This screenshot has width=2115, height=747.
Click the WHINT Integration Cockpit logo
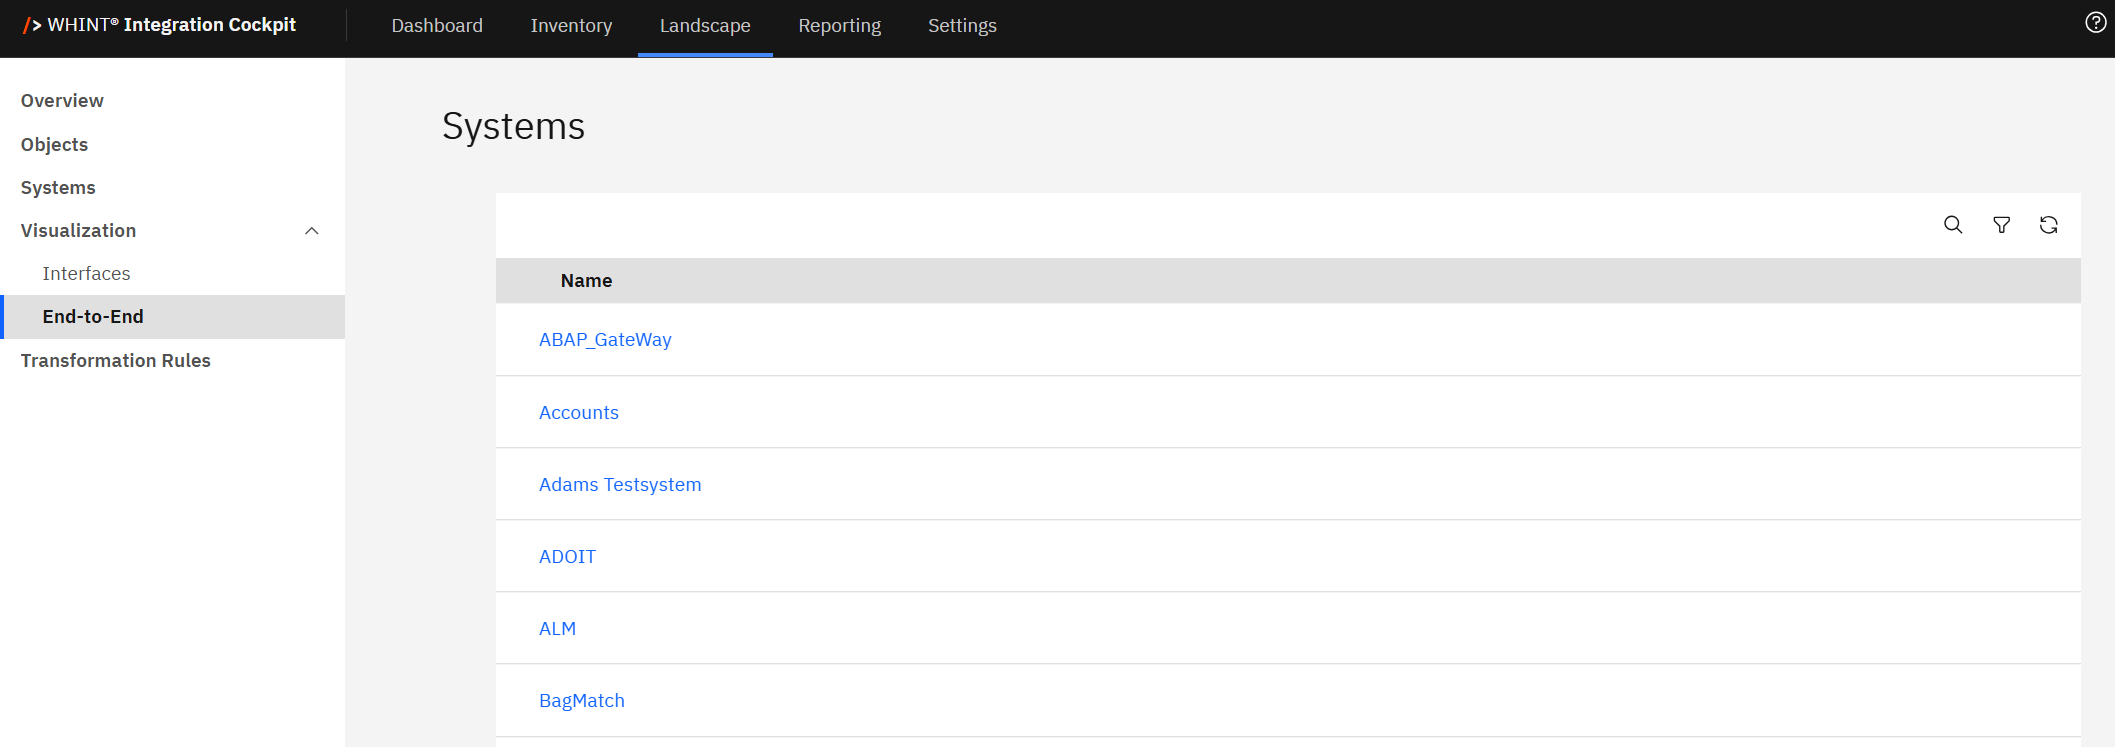(x=160, y=25)
